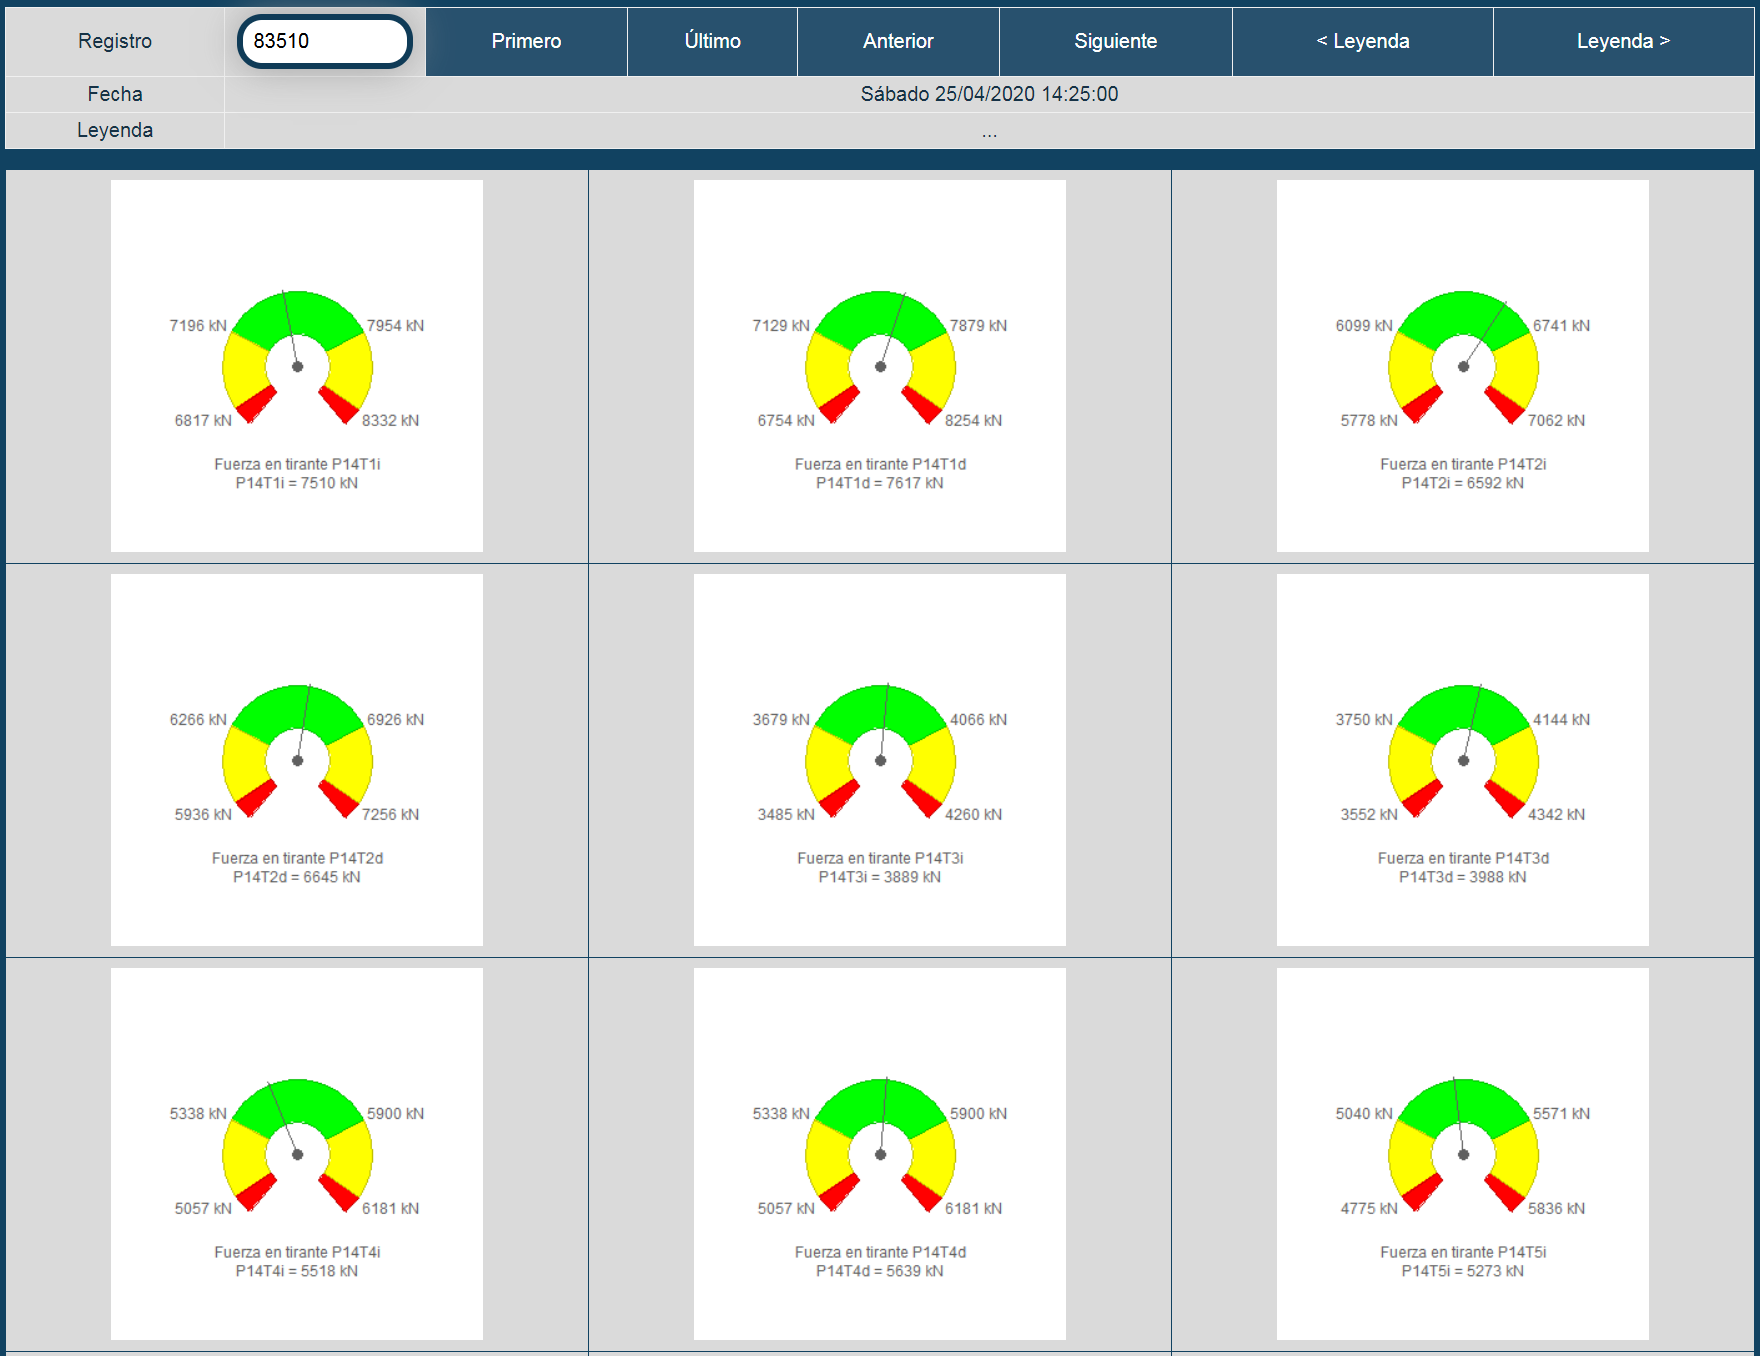
Task: Click the date 'Sábado 25/04/2020 14:25:00'
Action: [x=989, y=94]
